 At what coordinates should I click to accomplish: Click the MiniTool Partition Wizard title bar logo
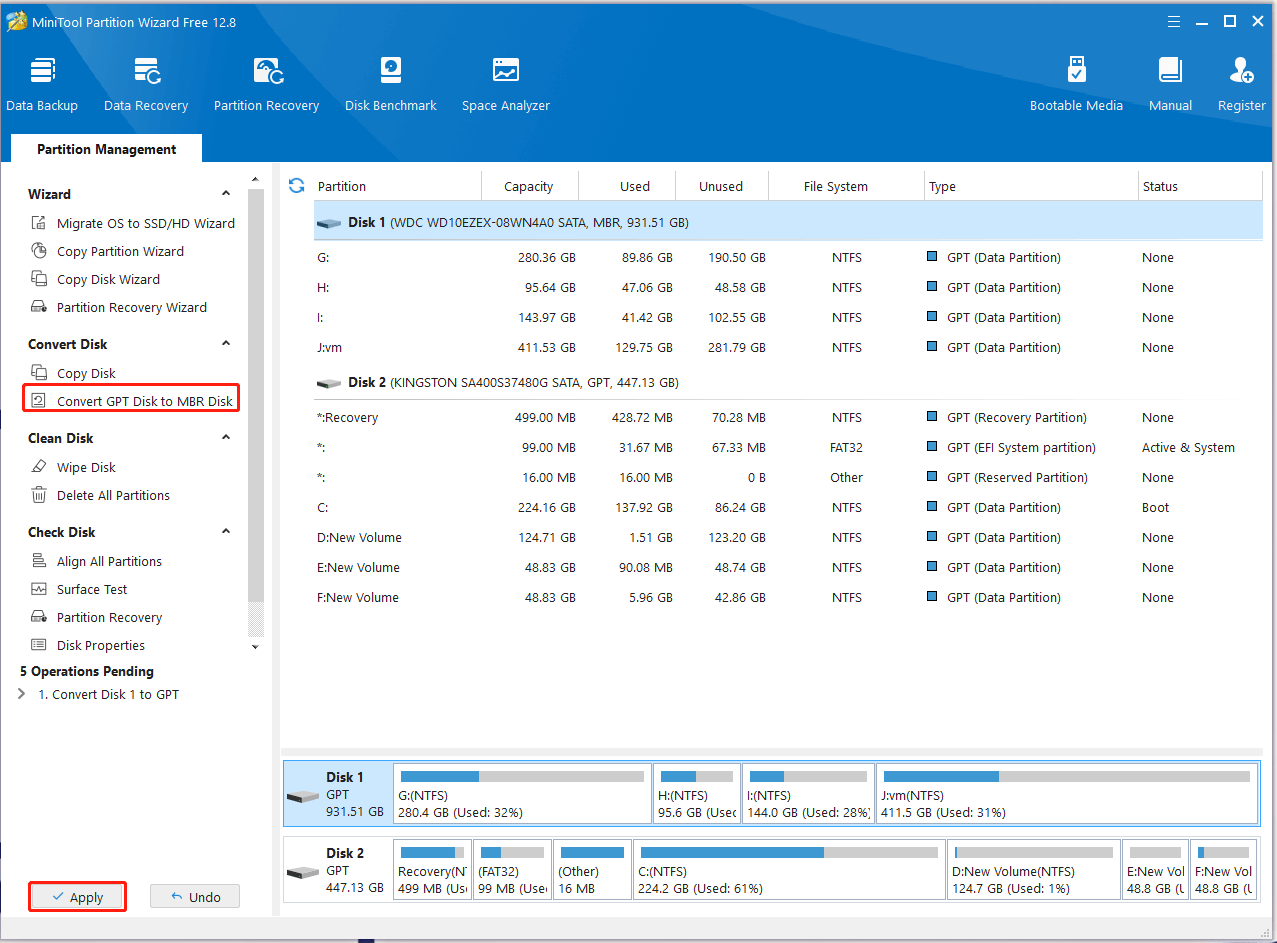coord(16,22)
